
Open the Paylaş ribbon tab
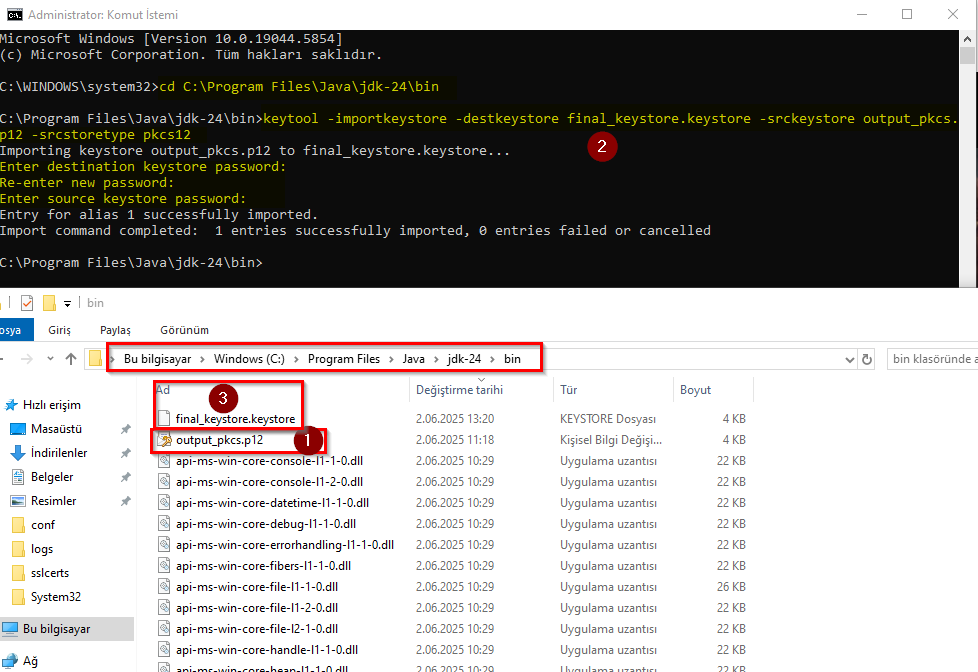(115, 330)
